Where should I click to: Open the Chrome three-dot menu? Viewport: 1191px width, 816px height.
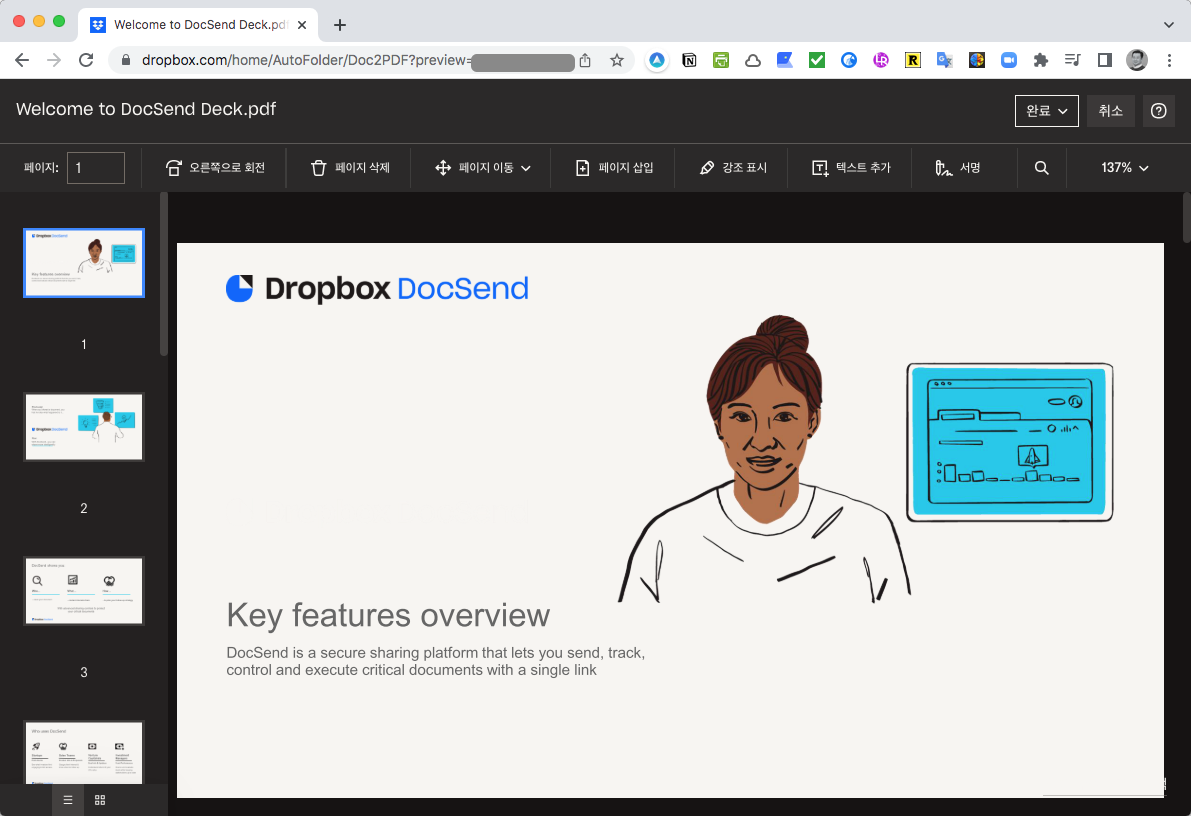pos(1169,60)
